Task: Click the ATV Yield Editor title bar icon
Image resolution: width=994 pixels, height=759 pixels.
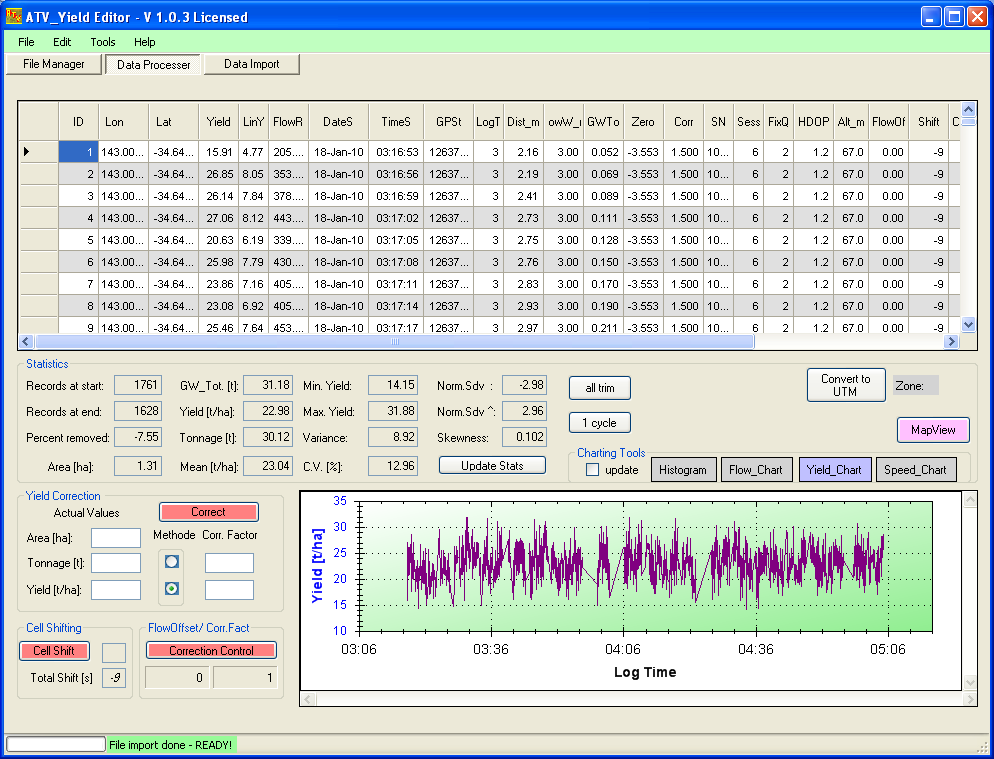Action: point(14,16)
